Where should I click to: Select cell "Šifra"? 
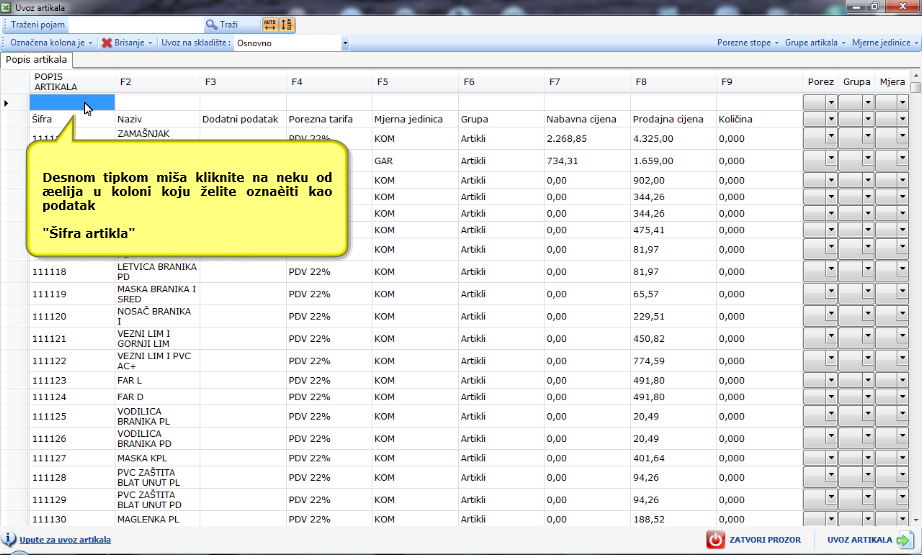(x=72, y=119)
